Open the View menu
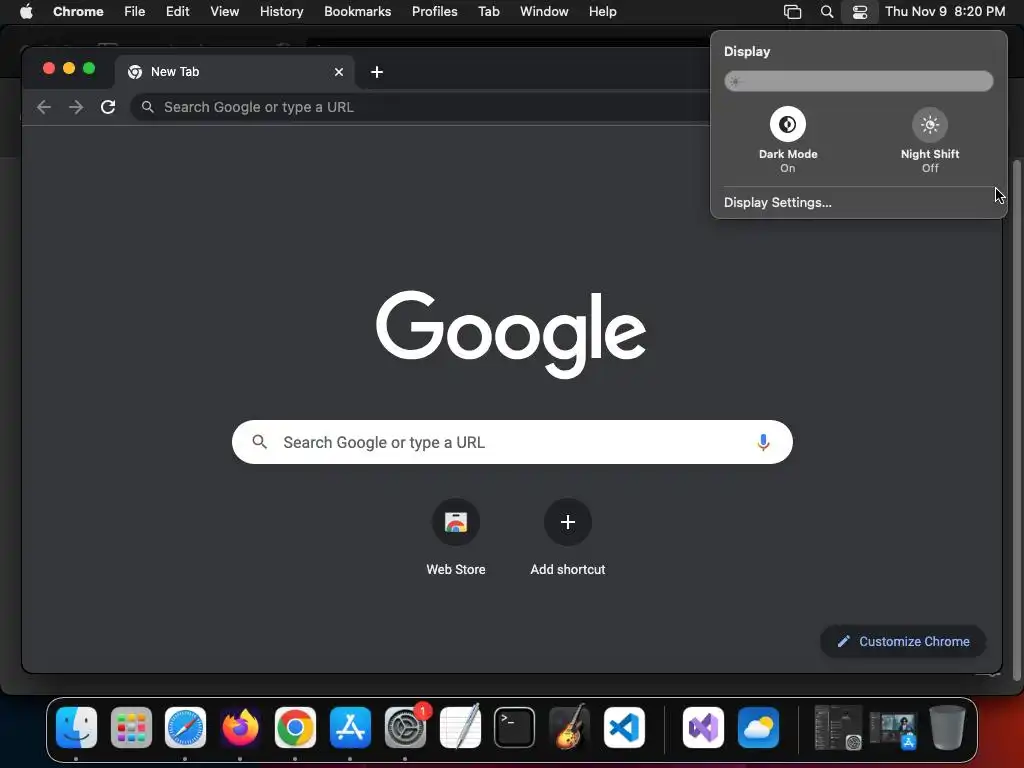1024x768 pixels. (x=225, y=12)
